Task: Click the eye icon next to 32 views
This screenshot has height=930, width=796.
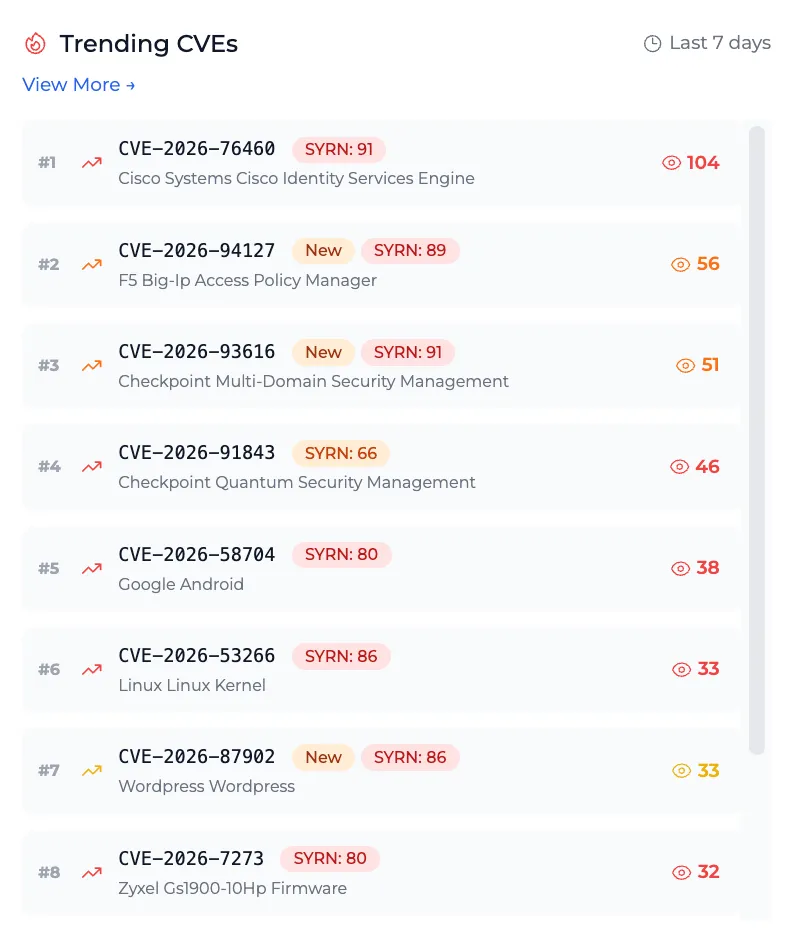Action: [682, 872]
